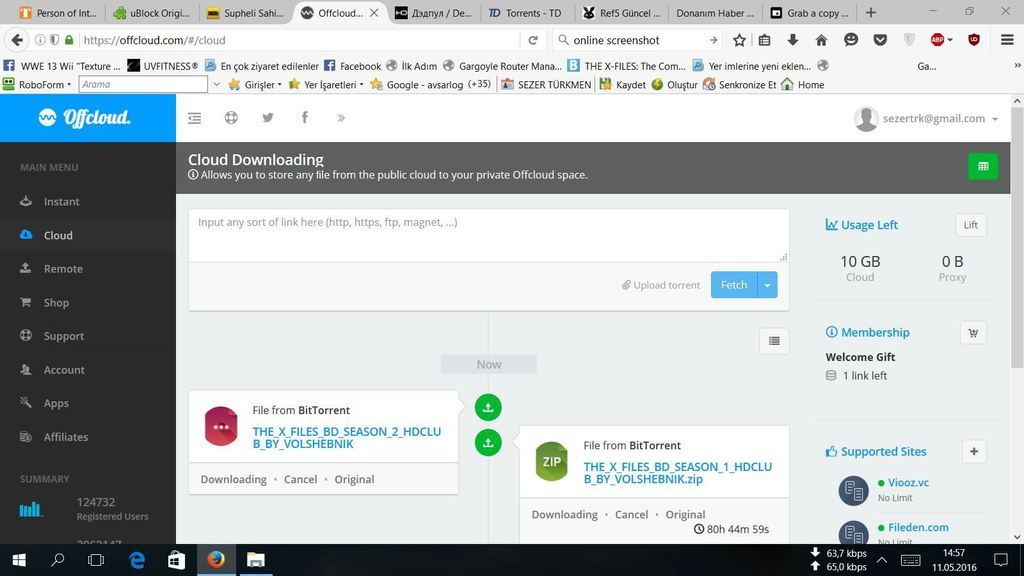1024x576 pixels.
Task: Click Original on SEASON_2 card
Action: (x=354, y=479)
